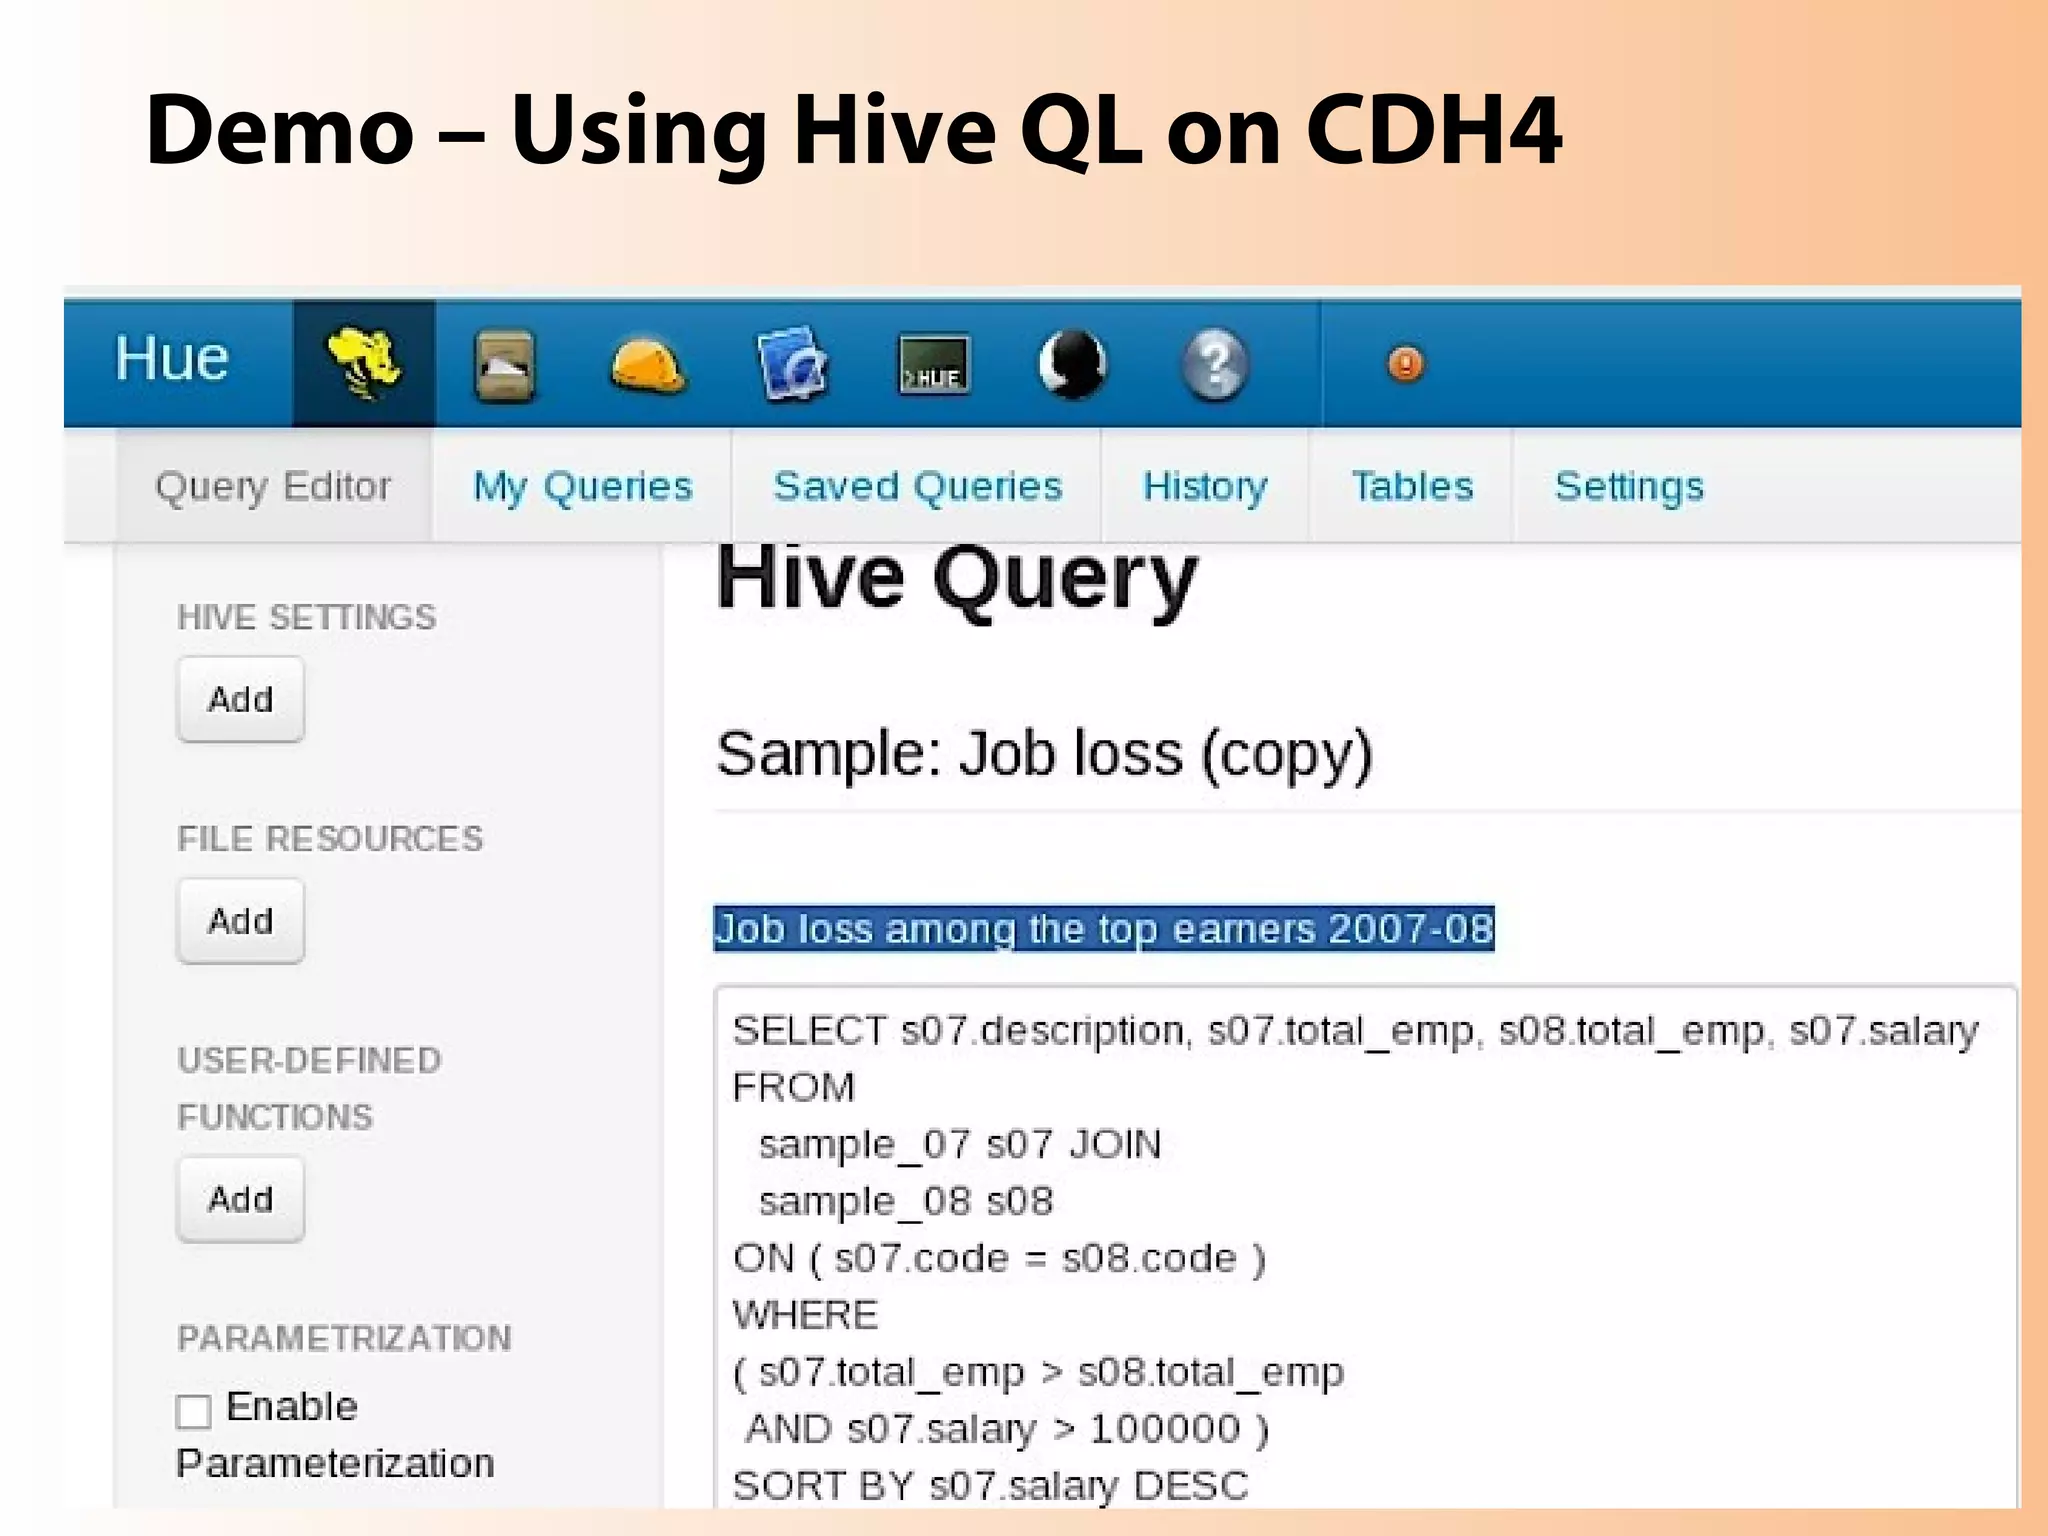Click the Hue logo

click(172, 358)
